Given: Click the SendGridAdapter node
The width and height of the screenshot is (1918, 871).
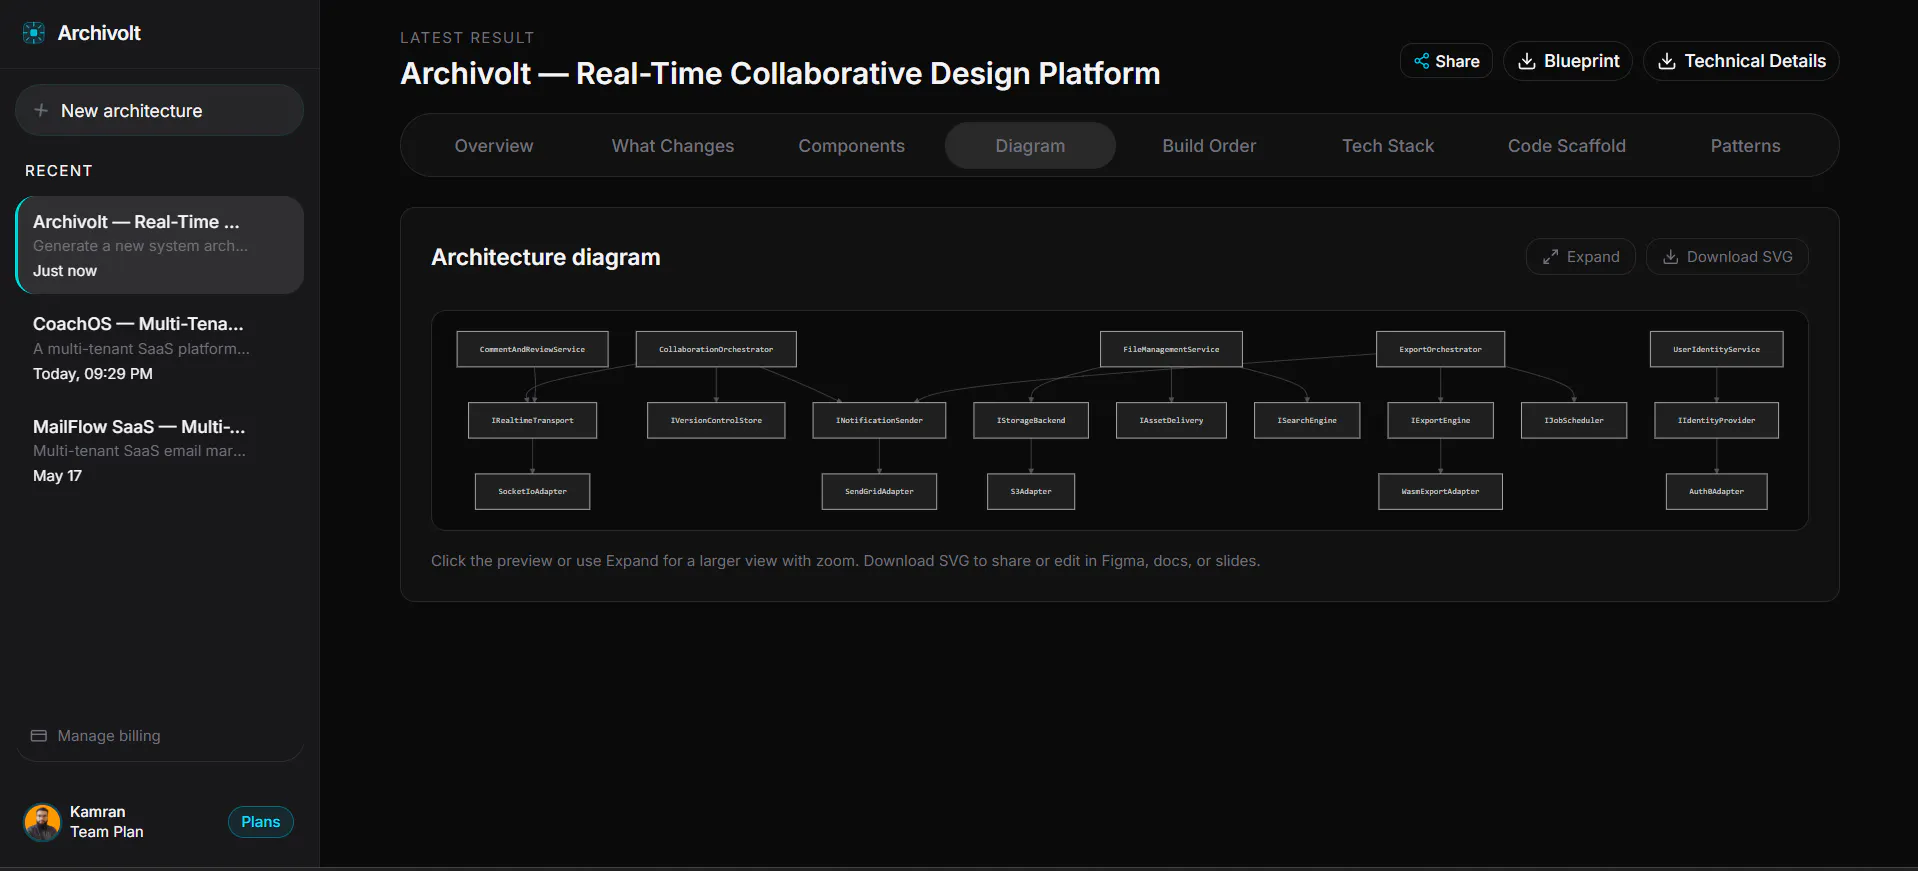Looking at the screenshot, I should coord(879,491).
